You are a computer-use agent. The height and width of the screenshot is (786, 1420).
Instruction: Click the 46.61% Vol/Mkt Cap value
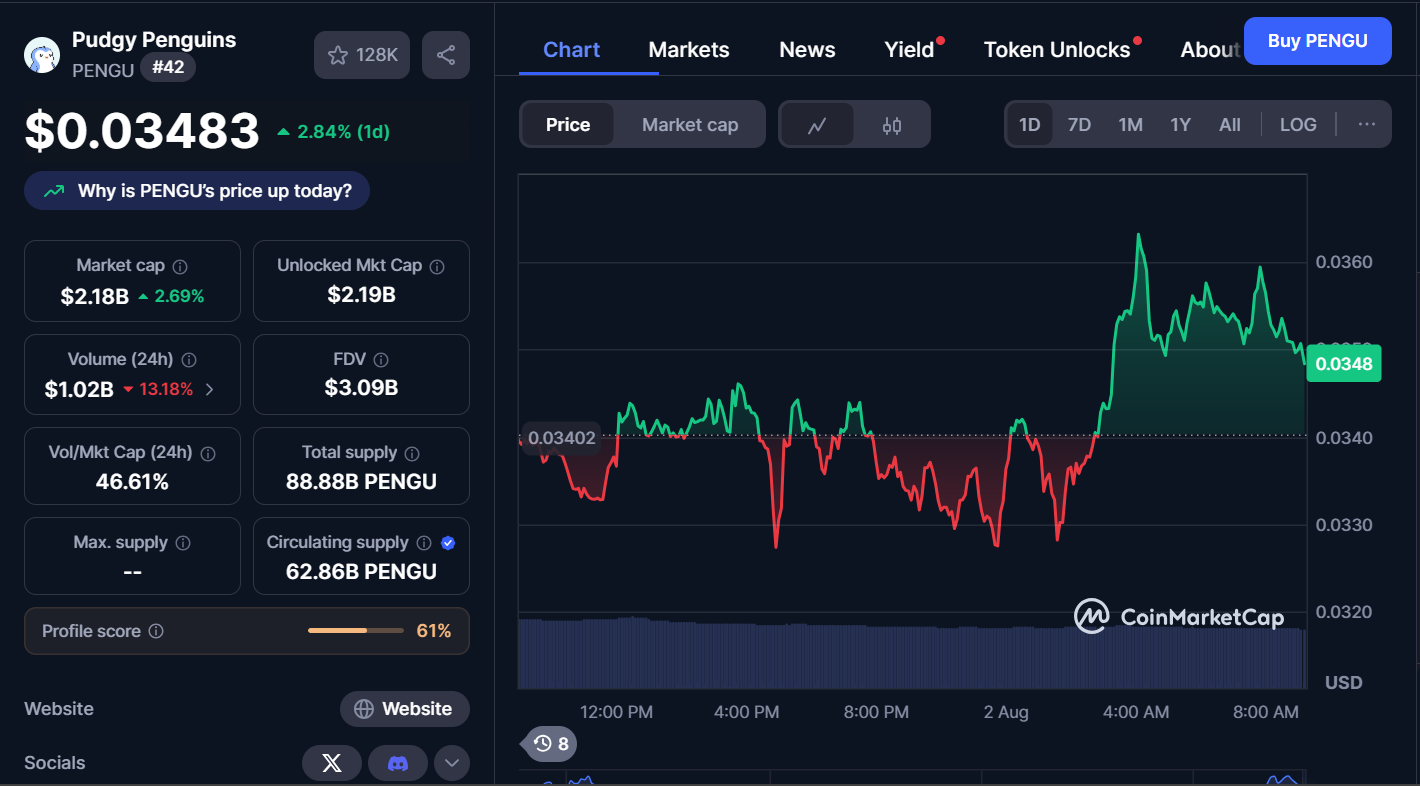(132, 482)
